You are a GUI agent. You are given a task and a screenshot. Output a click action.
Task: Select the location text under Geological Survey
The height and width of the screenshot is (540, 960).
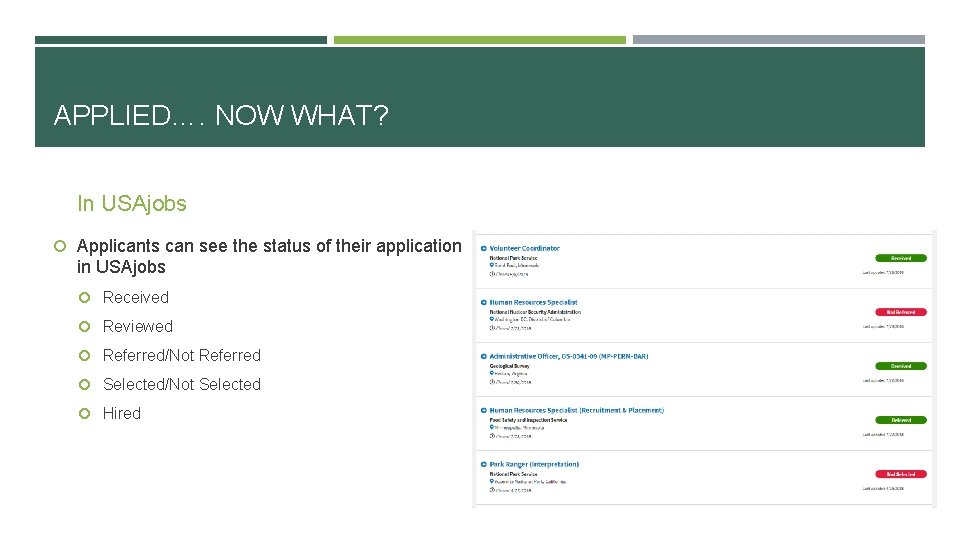pyautogui.click(x=511, y=373)
